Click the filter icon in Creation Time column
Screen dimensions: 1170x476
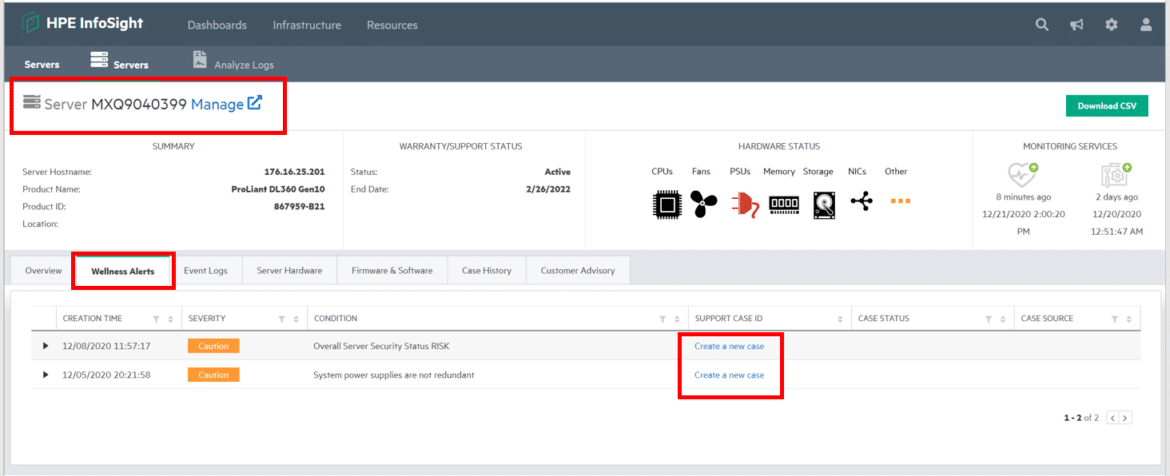coord(156,319)
